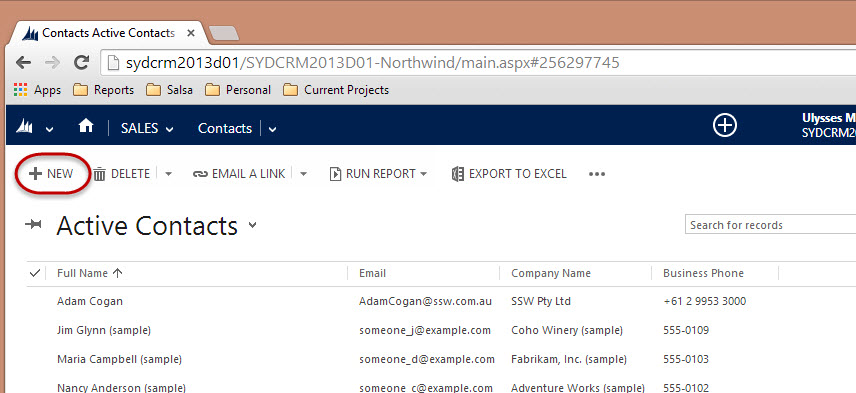
Task: Open Adam Cogan contact record
Action: [x=90, y=301]
